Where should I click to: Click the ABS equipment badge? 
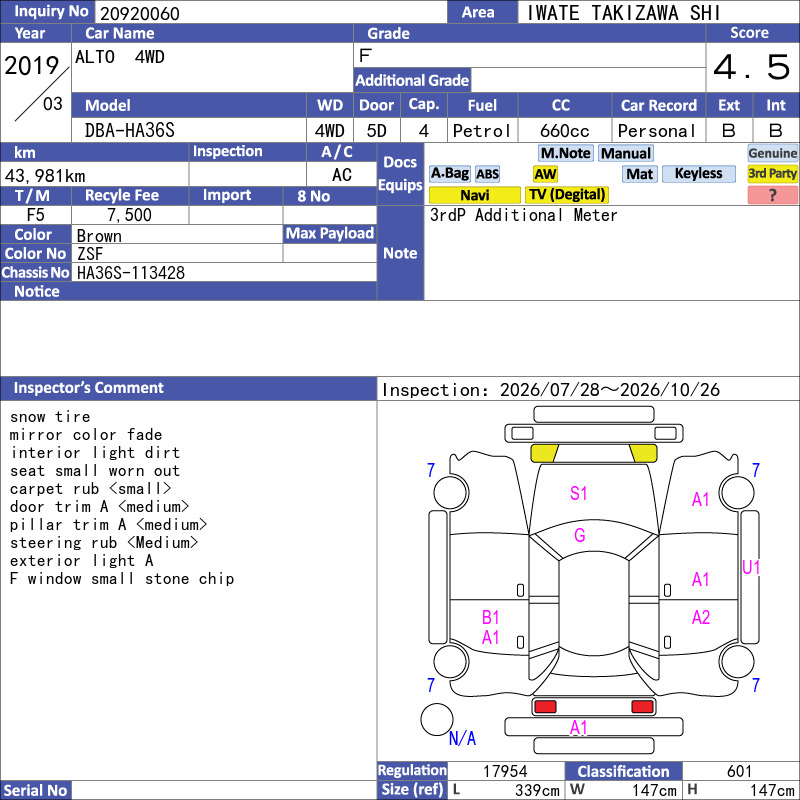487,174
